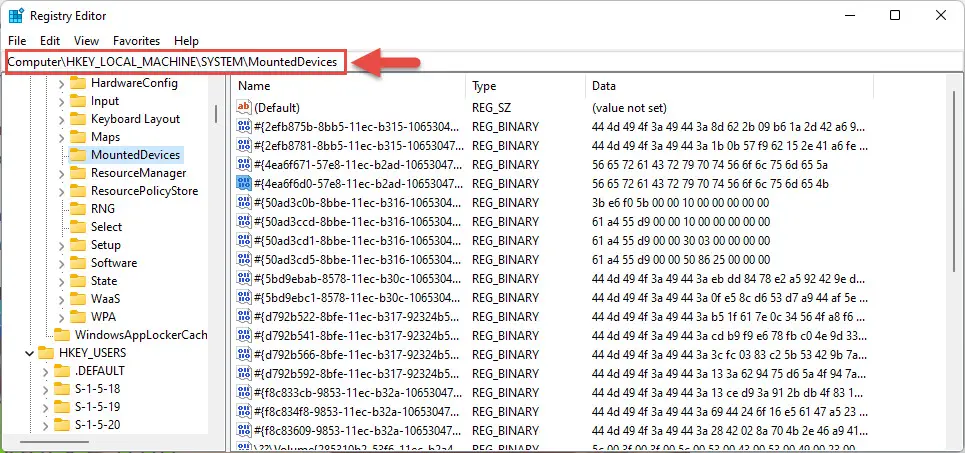Screen dimensions: 965x453
Task: Expand the Maps key
Action: click(x=61, y=137)
